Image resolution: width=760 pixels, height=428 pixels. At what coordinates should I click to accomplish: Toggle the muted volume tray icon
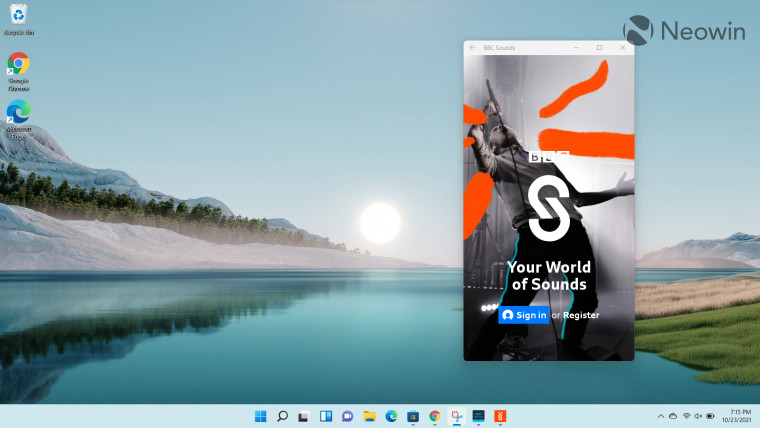698,416
